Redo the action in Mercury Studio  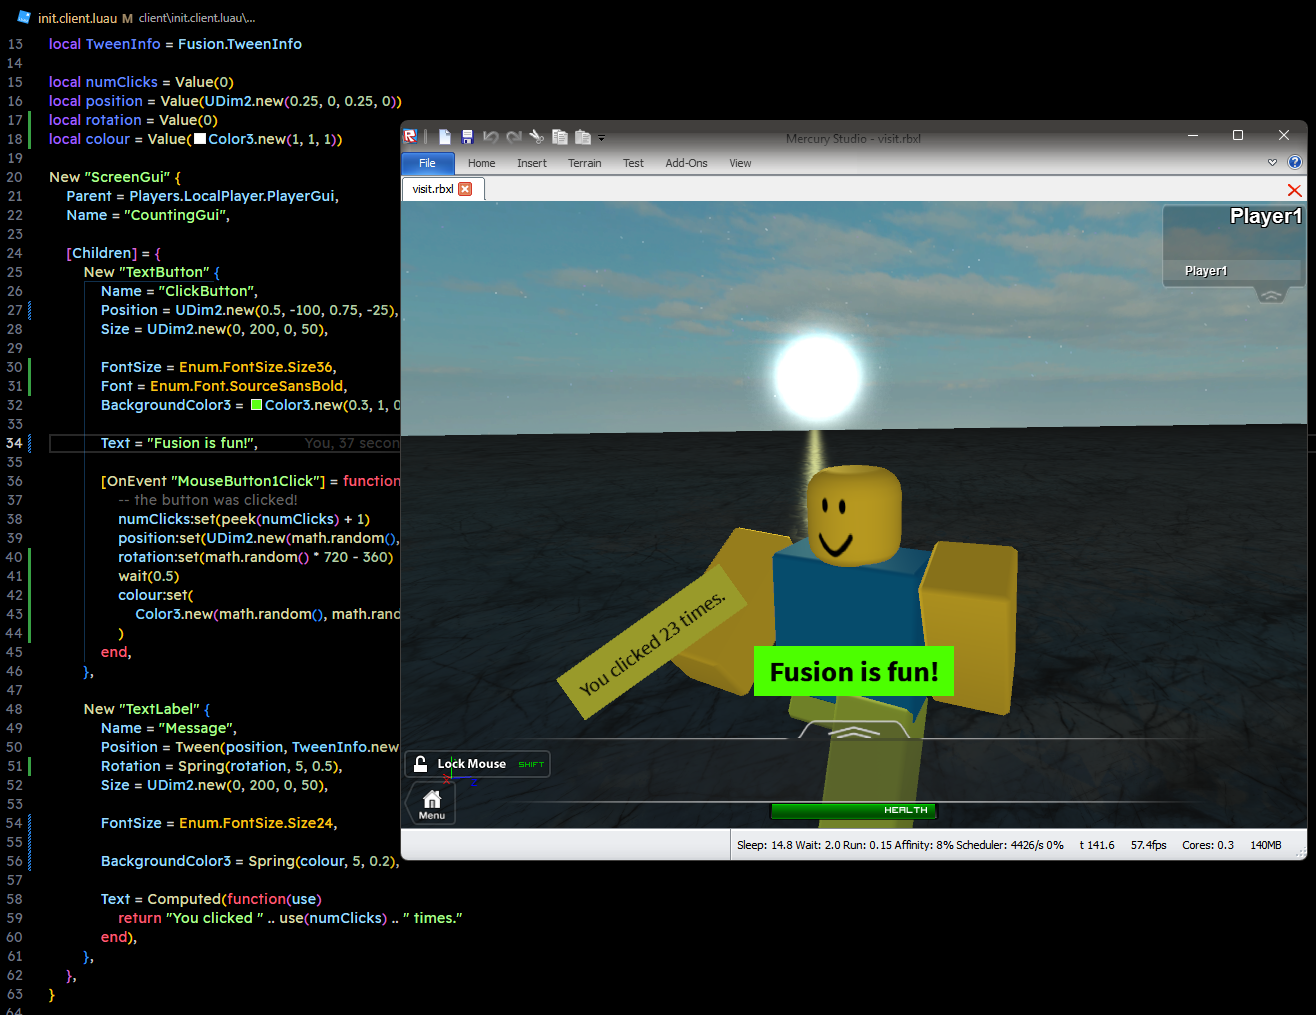coord(514,137)
